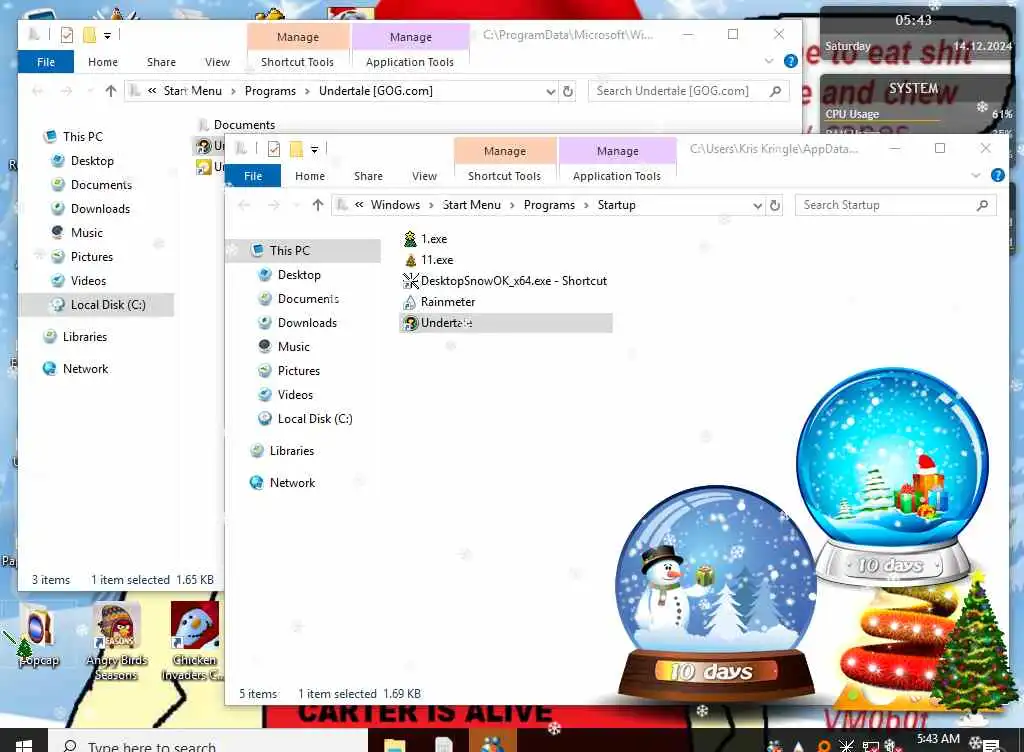The image size is (1024, 752).
Task: Open Share tab in Startup window
Action: coord(368,176)
